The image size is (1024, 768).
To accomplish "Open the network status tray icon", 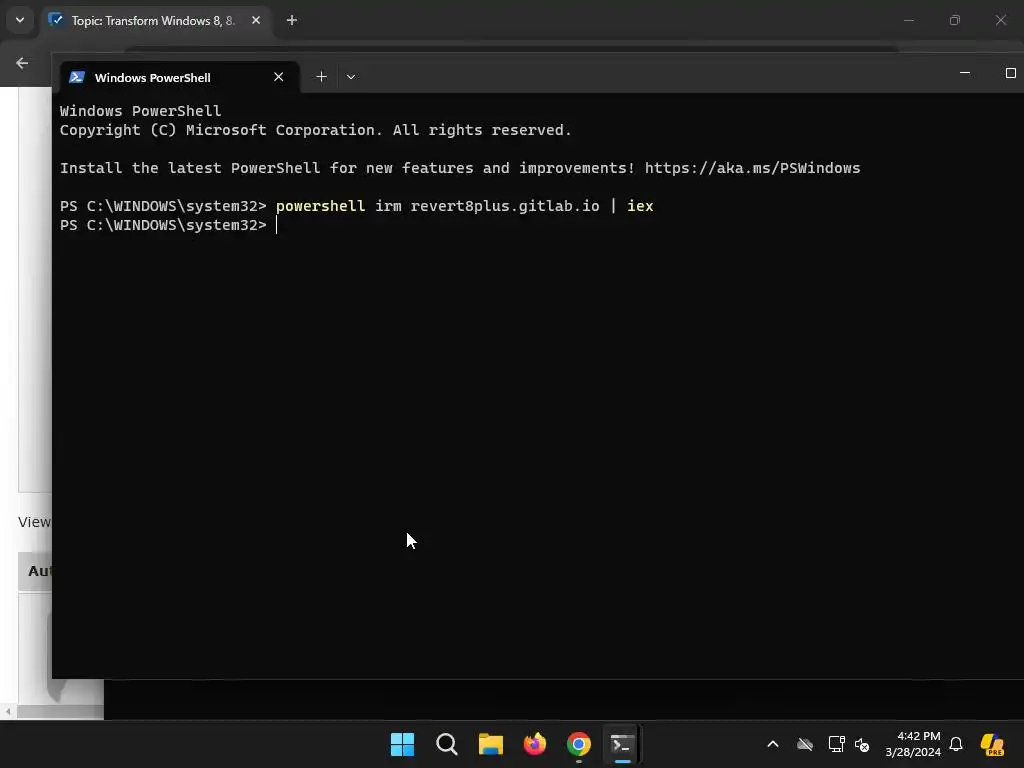I will pos(837,744).
